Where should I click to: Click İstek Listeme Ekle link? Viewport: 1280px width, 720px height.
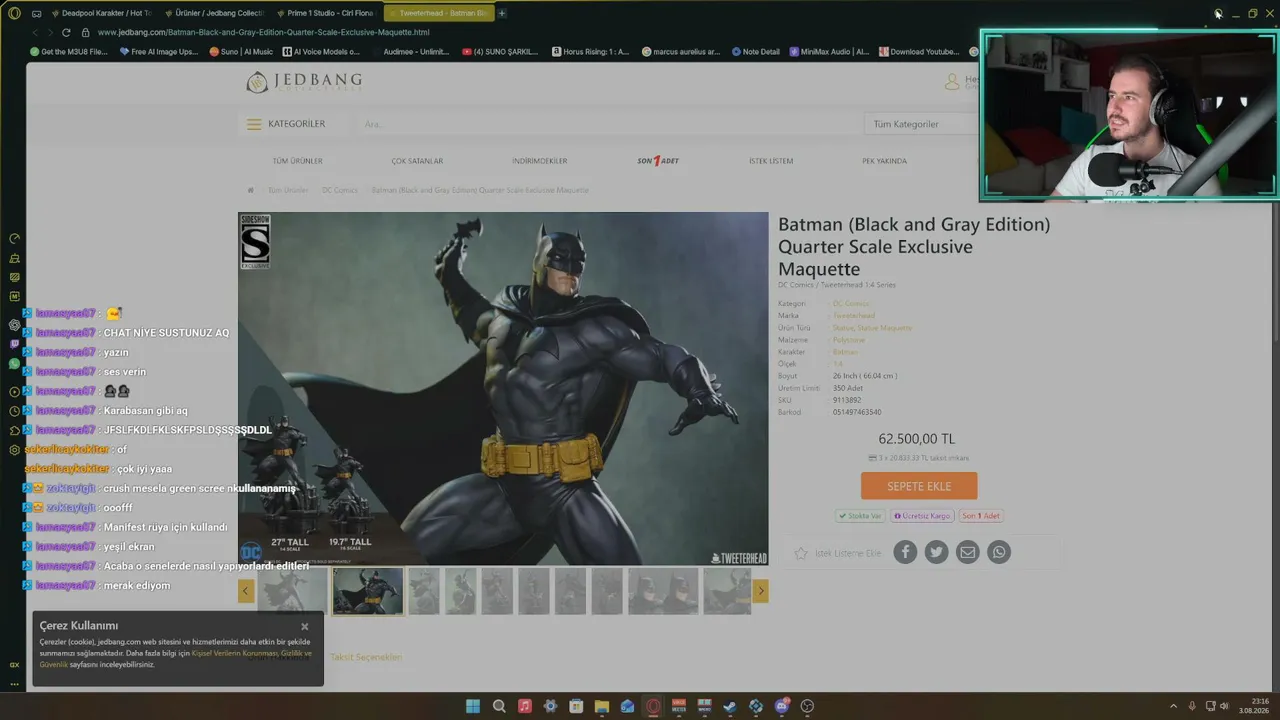[848, 553]
